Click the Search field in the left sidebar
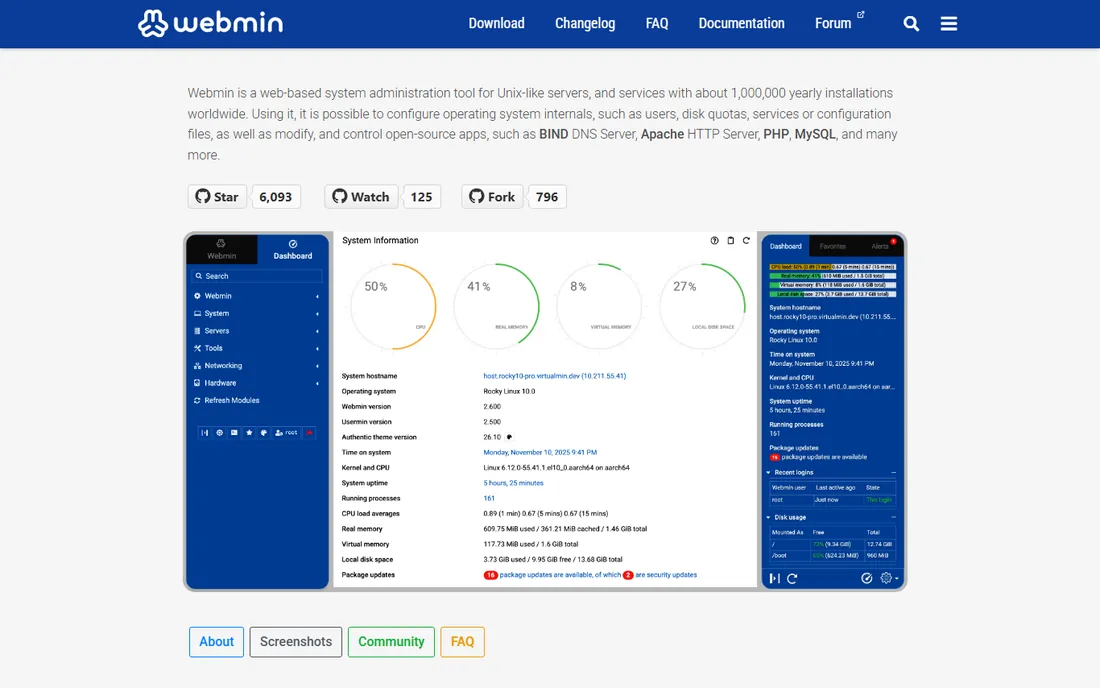Image resolution: width=1100 pixels, height=688 pixels. [x=257, y=276]
